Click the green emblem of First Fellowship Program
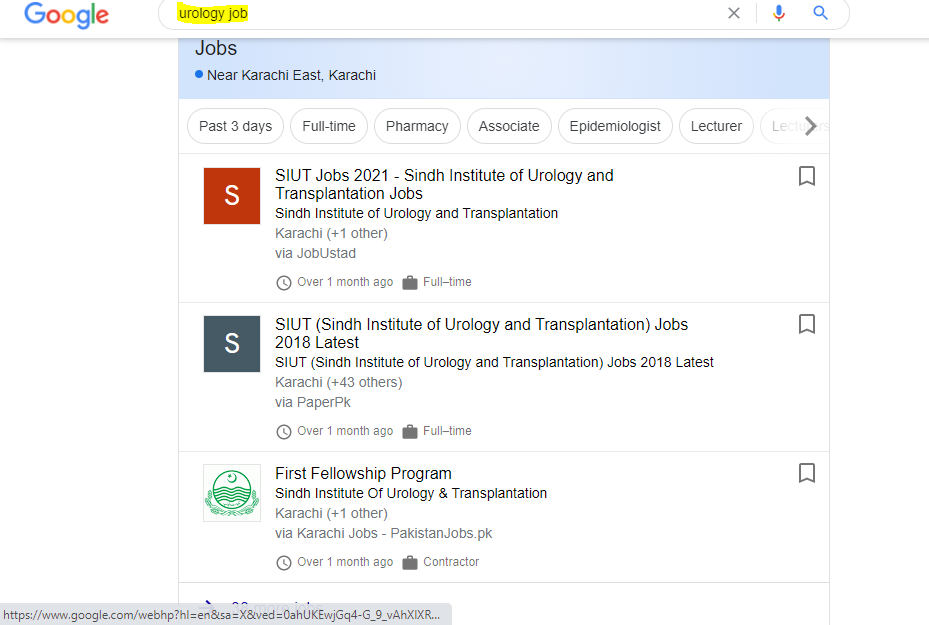 (x=232, y=493)
